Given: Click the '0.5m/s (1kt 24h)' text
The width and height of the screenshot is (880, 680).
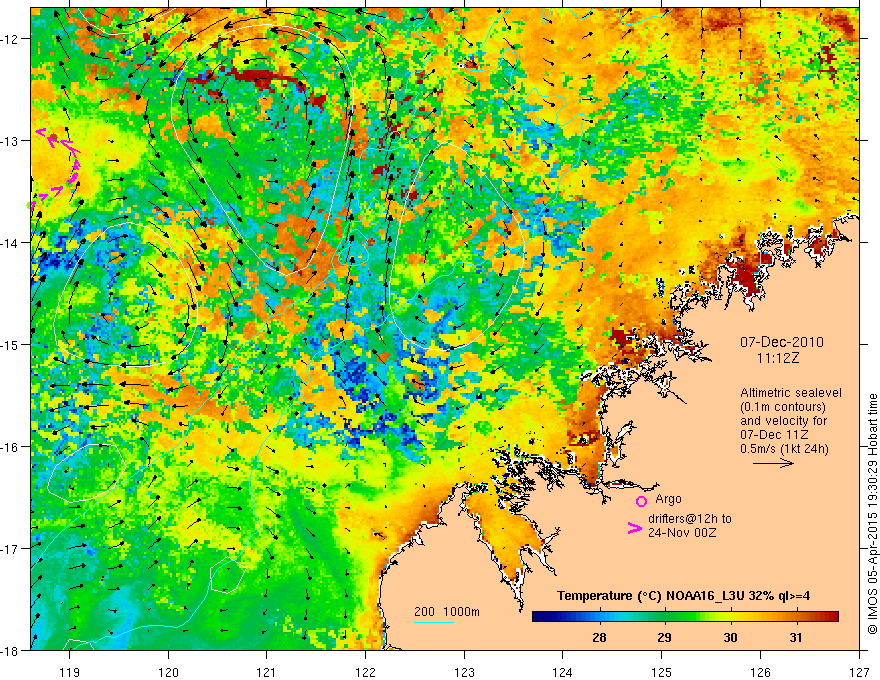Looking at the screenshot, I should tap(784, 448).
